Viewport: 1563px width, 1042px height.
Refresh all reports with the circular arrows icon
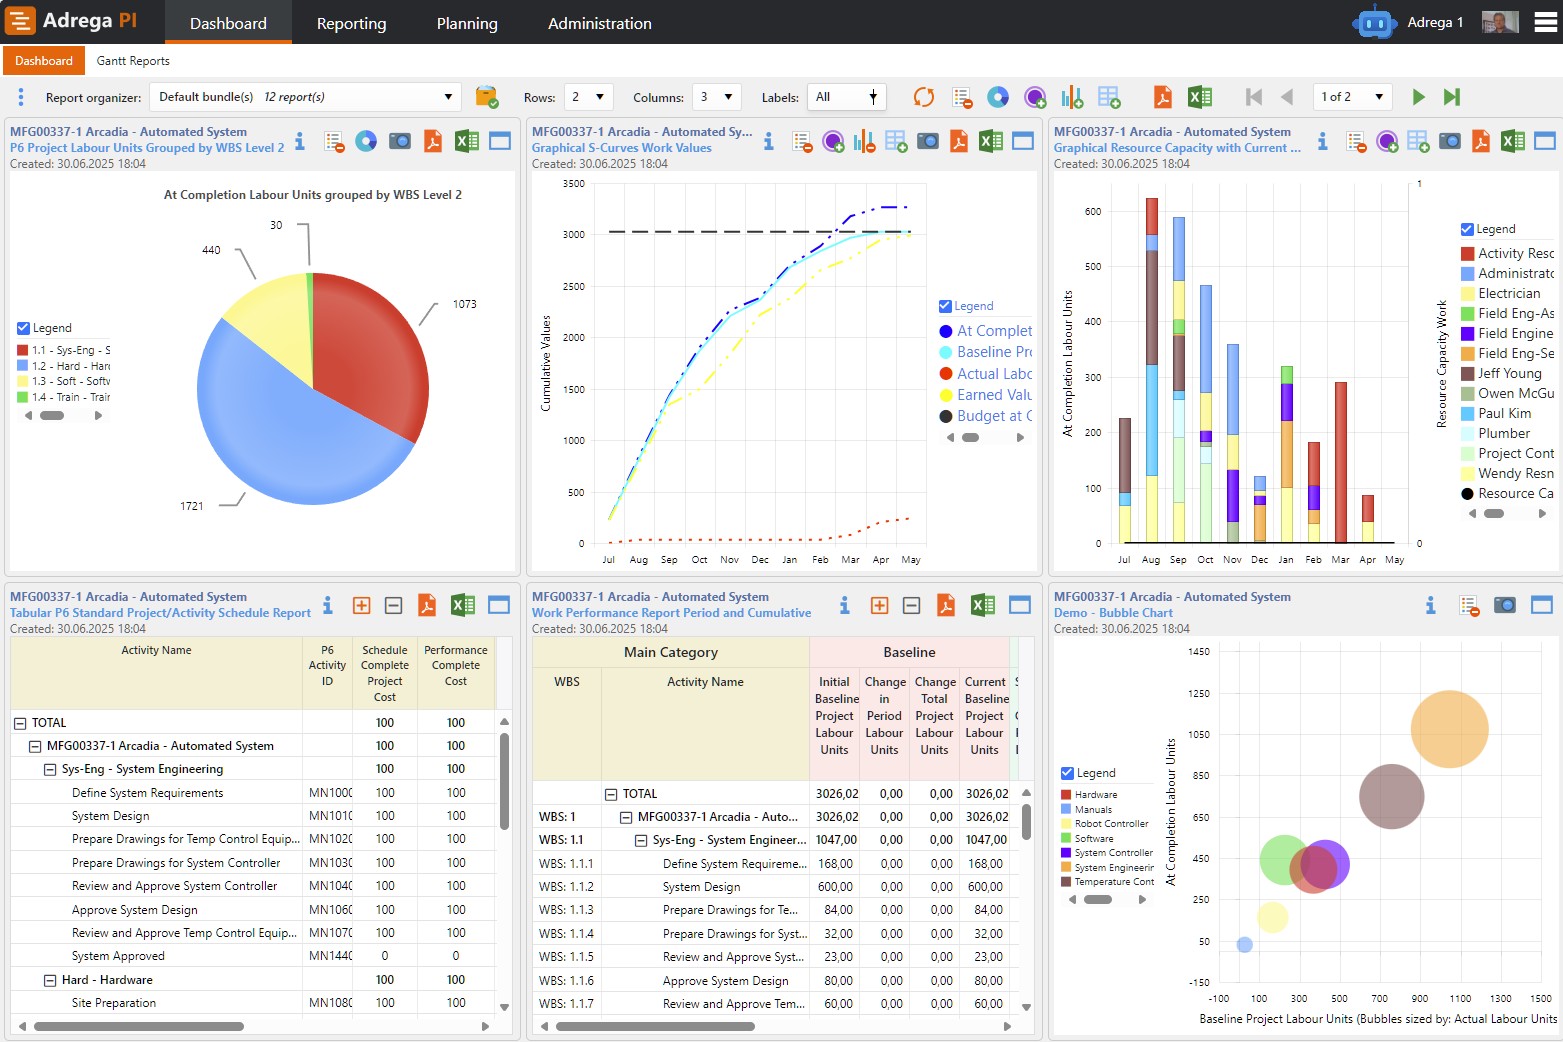point(921,97)
